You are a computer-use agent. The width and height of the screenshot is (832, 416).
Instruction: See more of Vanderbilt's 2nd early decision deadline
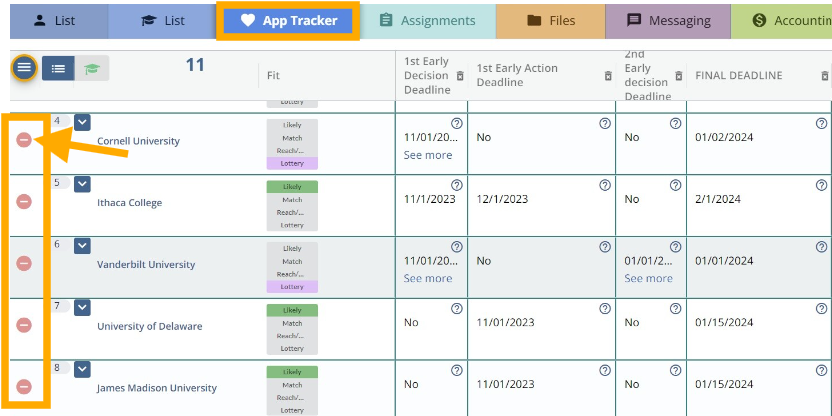pos(648,278)
